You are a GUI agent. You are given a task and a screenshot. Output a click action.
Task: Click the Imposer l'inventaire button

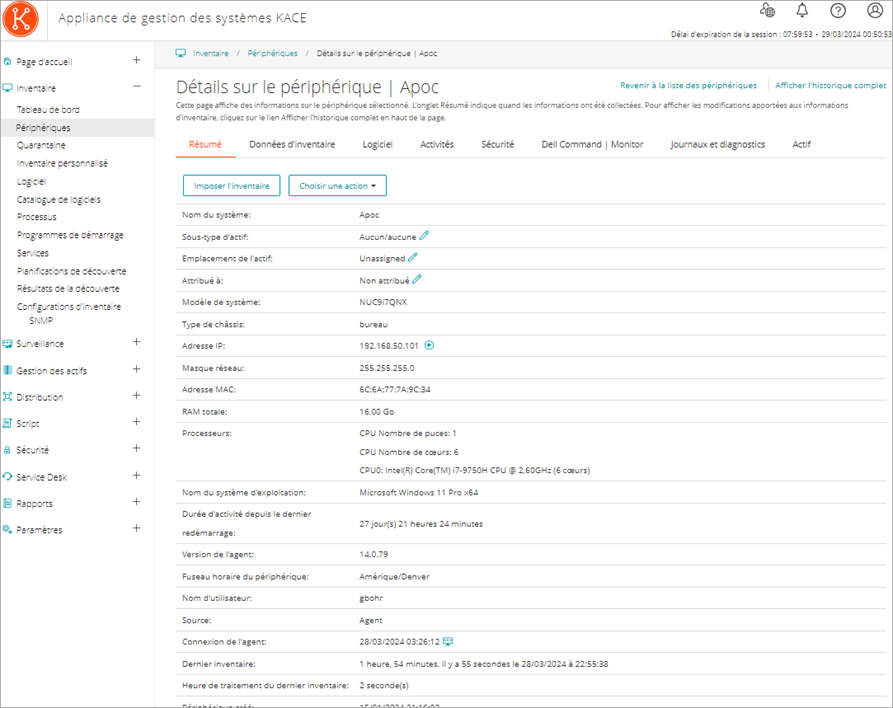pos(231,185)
